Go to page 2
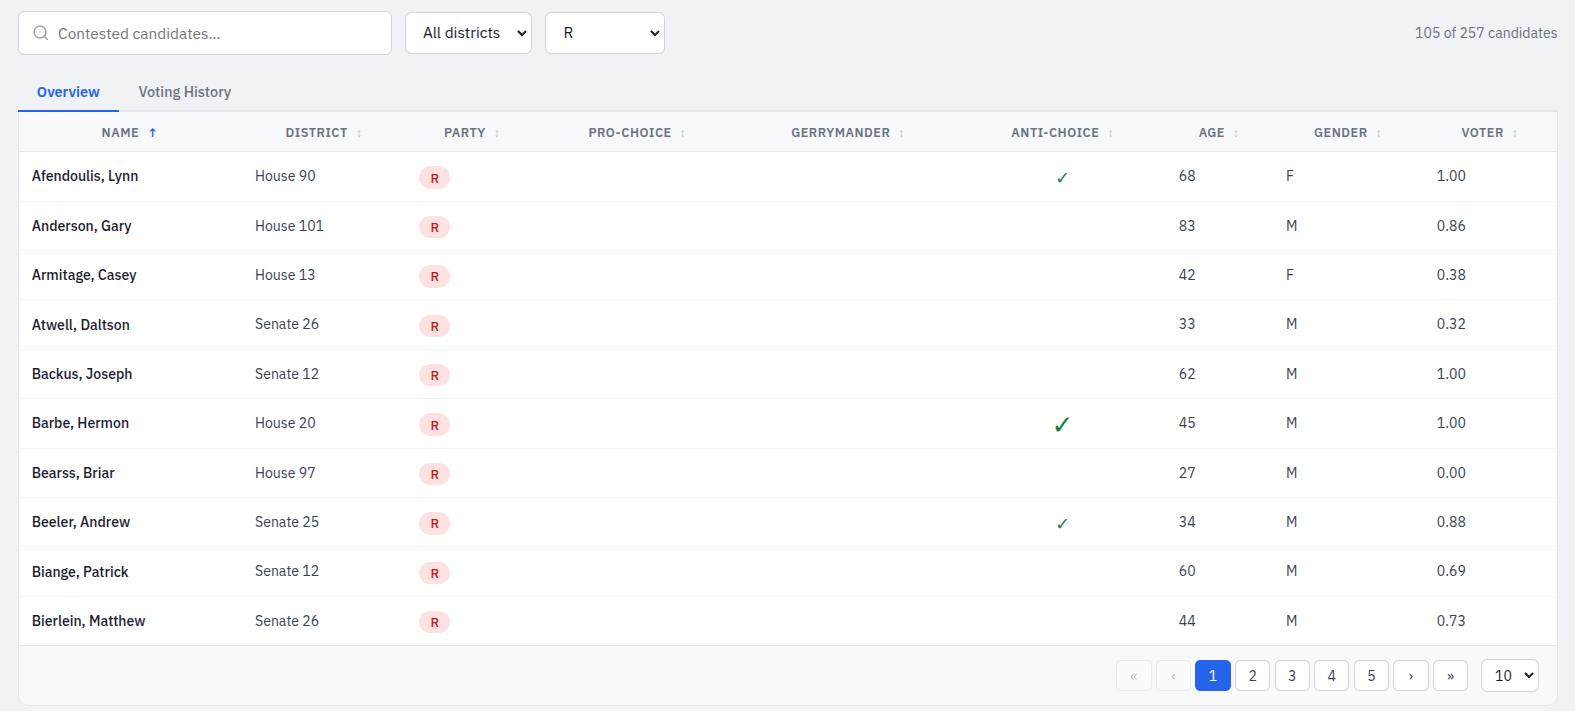The height and width of the screenshot is (711, 1575). pos(1252,676)
